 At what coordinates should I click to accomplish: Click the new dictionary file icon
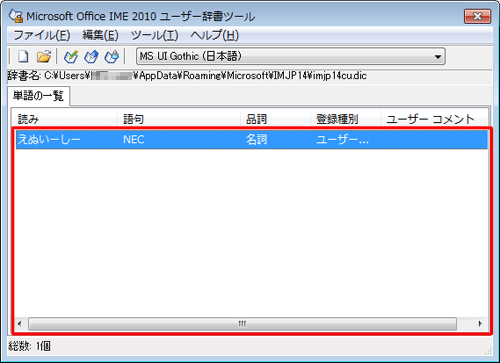pos(23,56)
